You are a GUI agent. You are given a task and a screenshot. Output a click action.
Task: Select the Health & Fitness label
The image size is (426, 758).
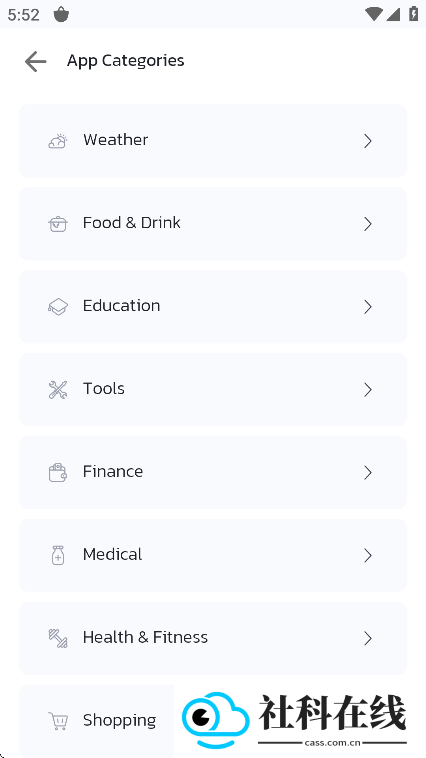click(146, 637)
